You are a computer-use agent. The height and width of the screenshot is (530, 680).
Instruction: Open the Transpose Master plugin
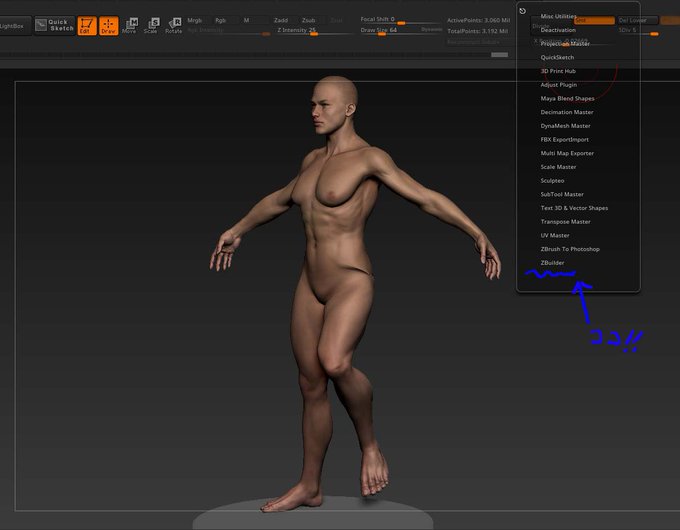pos(566,222)
